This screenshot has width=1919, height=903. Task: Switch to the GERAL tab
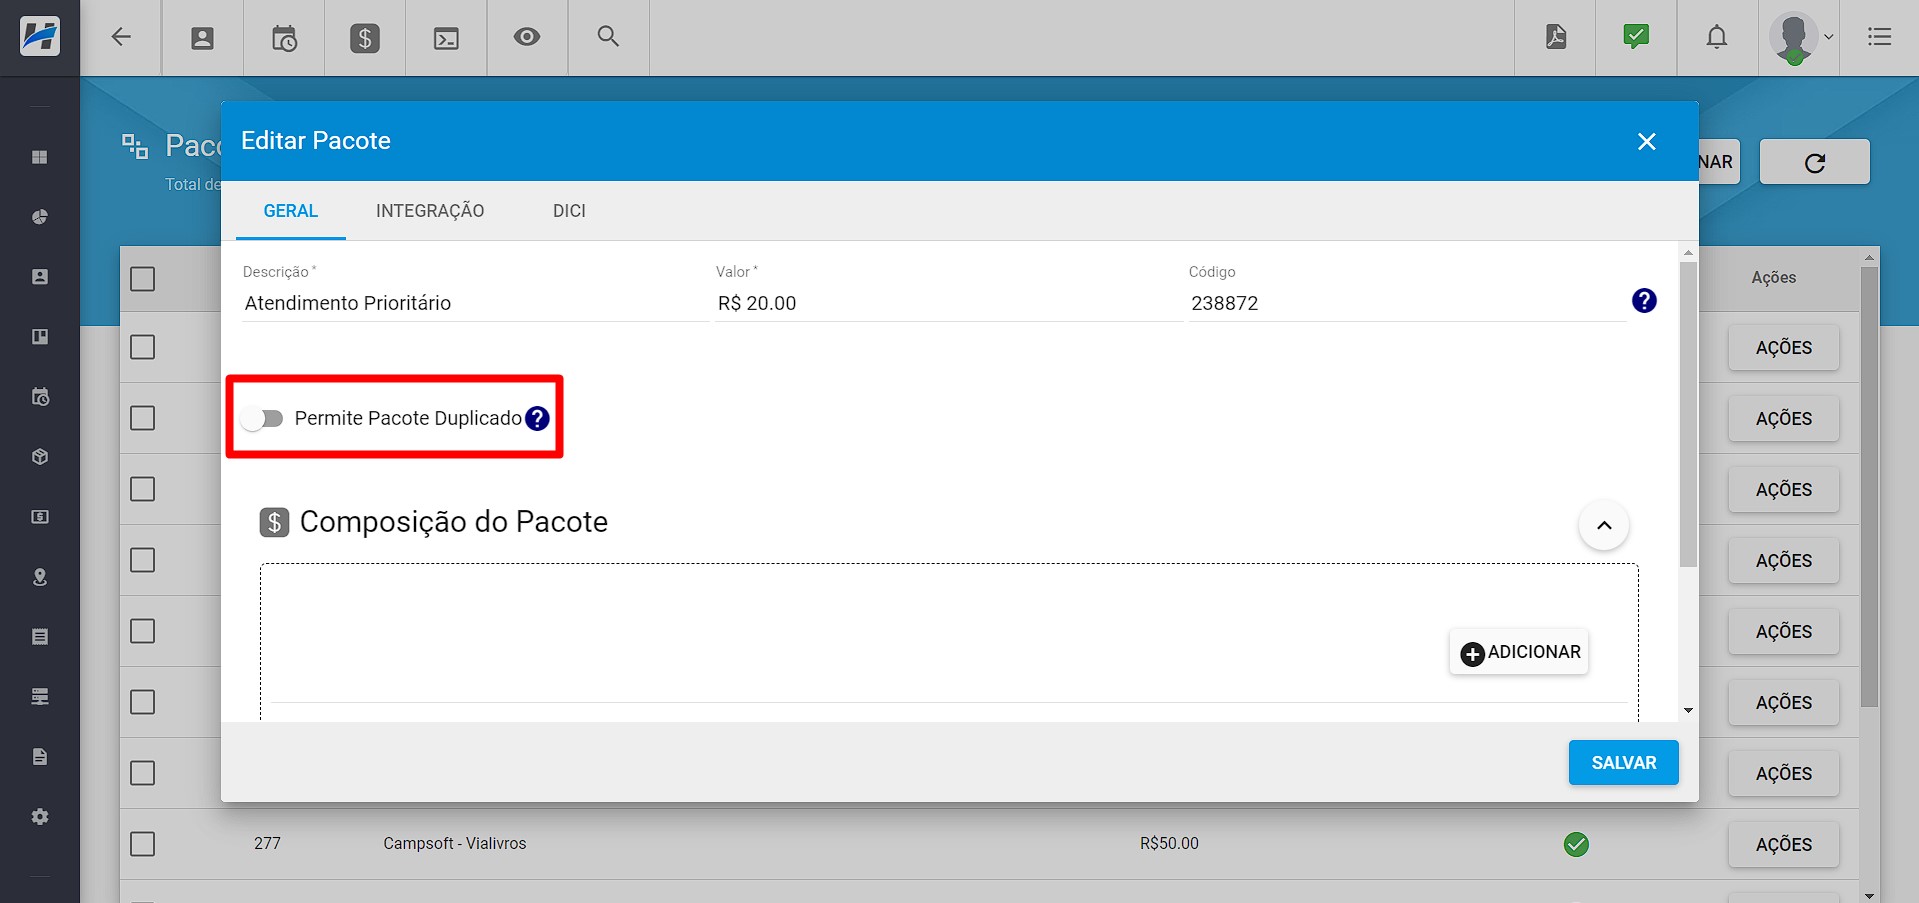coord(291,211)
